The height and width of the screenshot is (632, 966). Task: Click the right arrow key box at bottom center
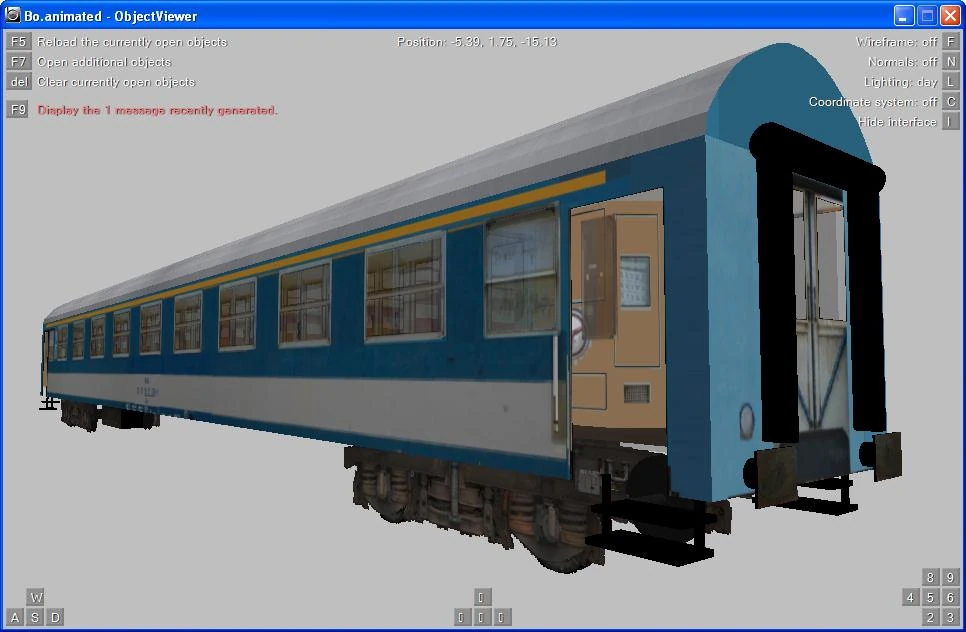click(x=502, y=617)
